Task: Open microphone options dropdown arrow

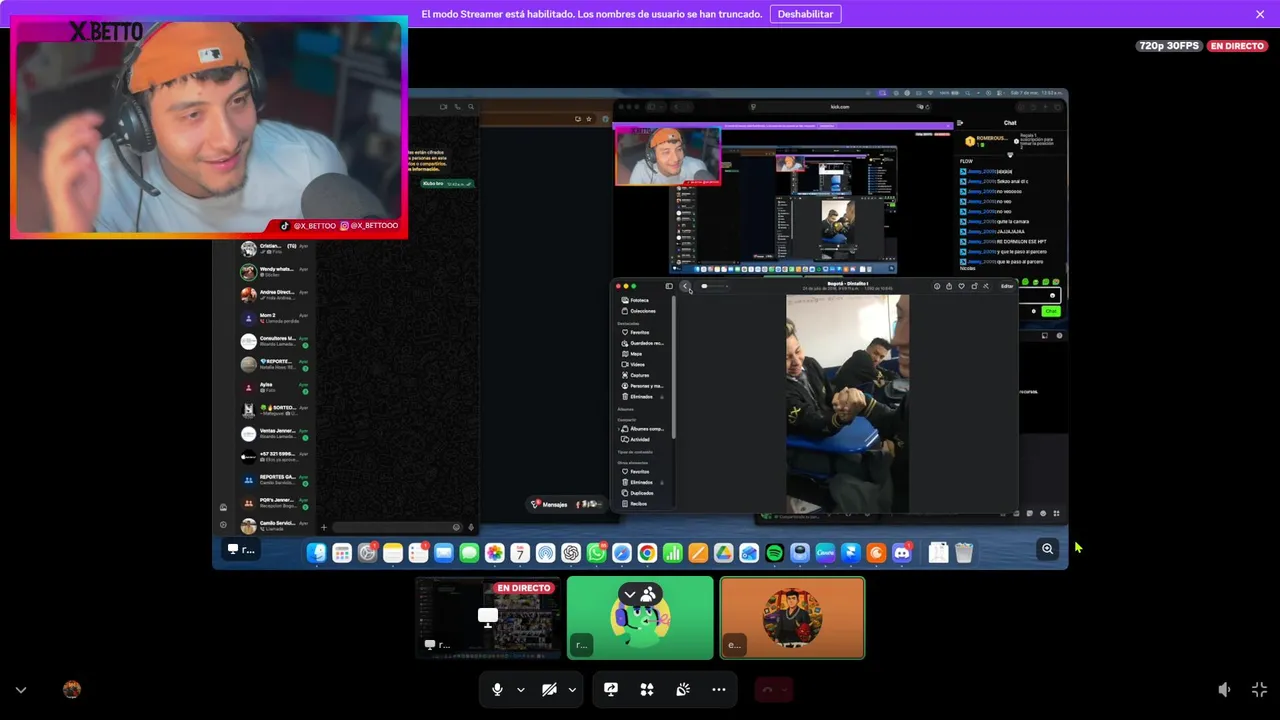Action: (x=520, y=690)
